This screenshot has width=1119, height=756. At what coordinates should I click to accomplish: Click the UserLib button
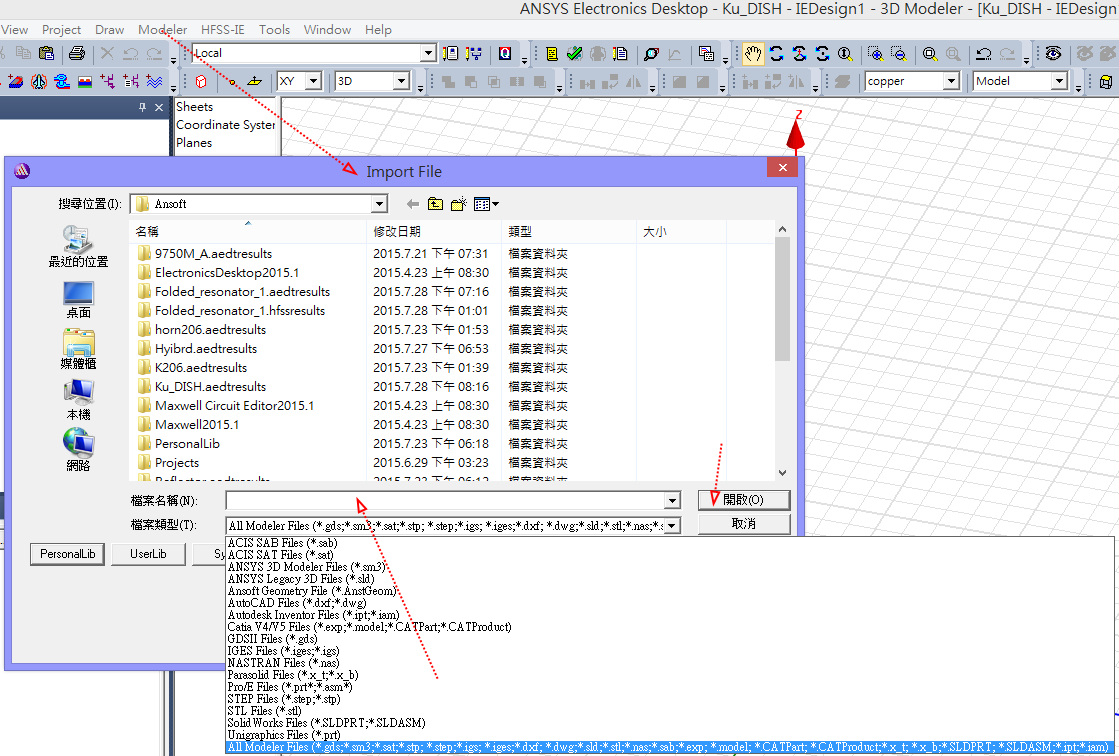click(x=148, y=554)
